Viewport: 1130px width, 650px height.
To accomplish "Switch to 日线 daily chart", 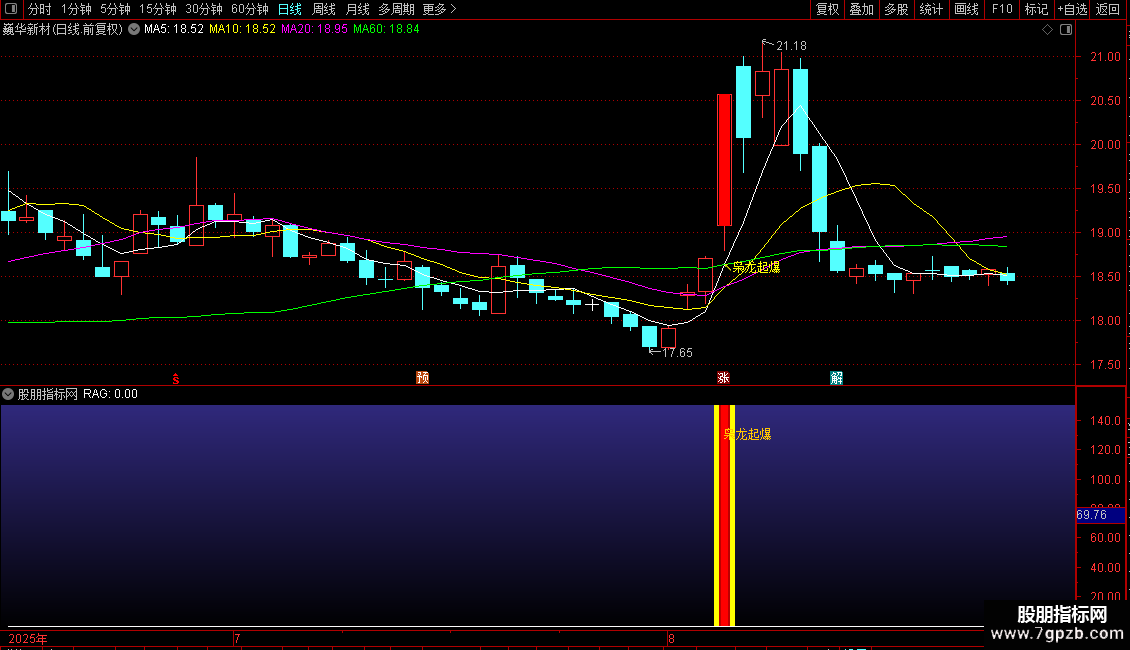I will point(290,9).
